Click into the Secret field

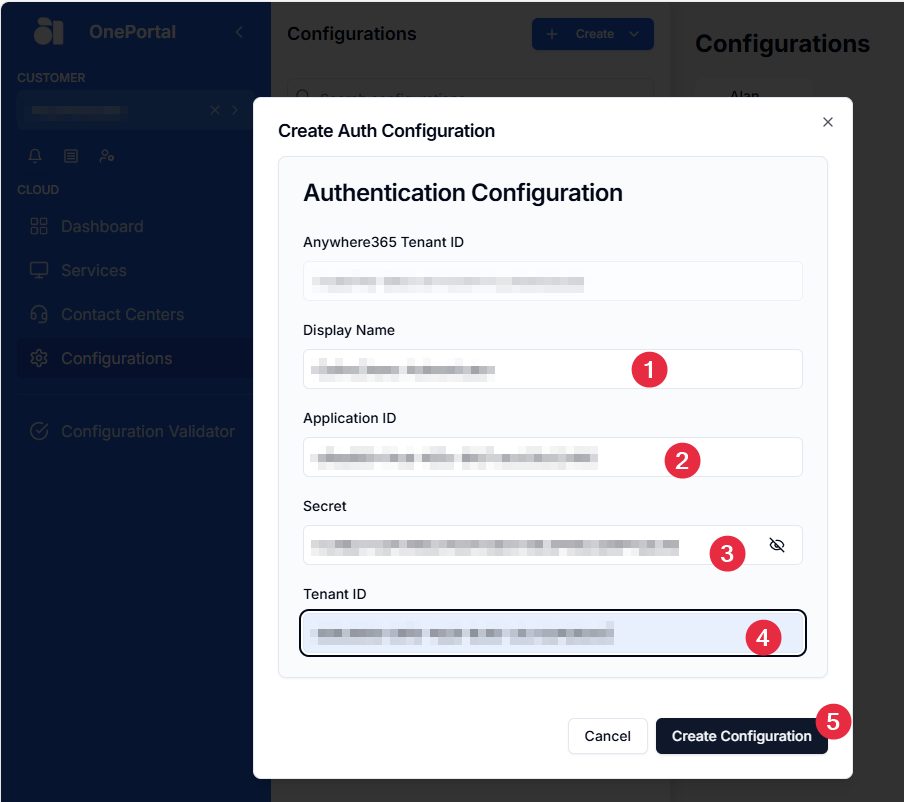click(x=553, y=545)
